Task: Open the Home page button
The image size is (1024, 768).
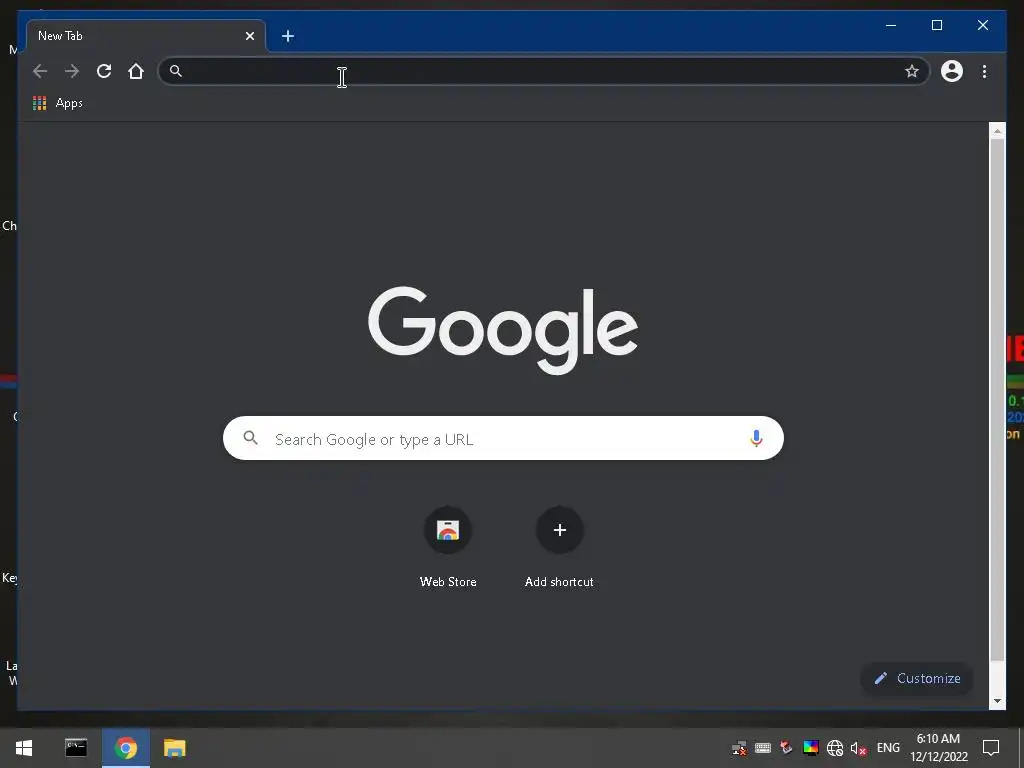Action: [136, 71]
